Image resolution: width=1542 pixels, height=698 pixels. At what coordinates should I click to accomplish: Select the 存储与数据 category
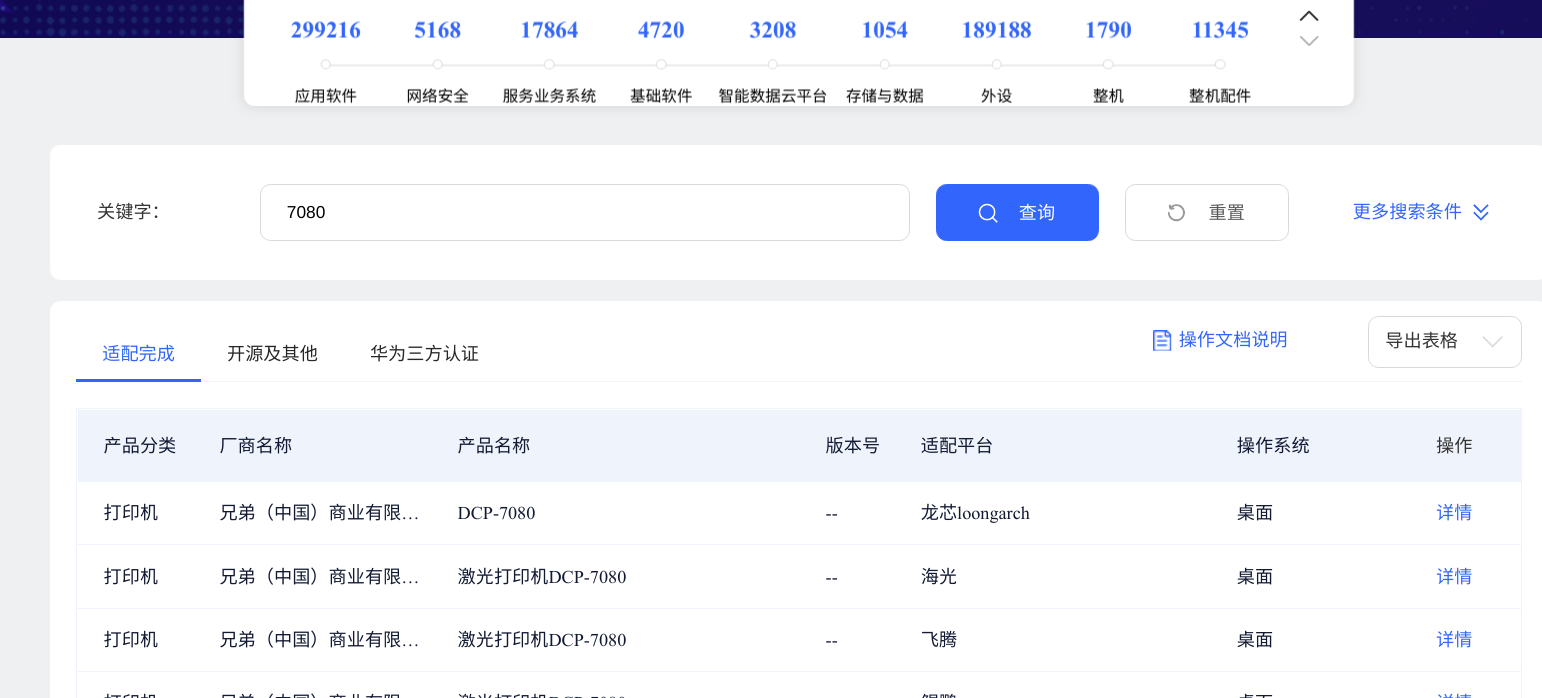click(x=885, y=96)
